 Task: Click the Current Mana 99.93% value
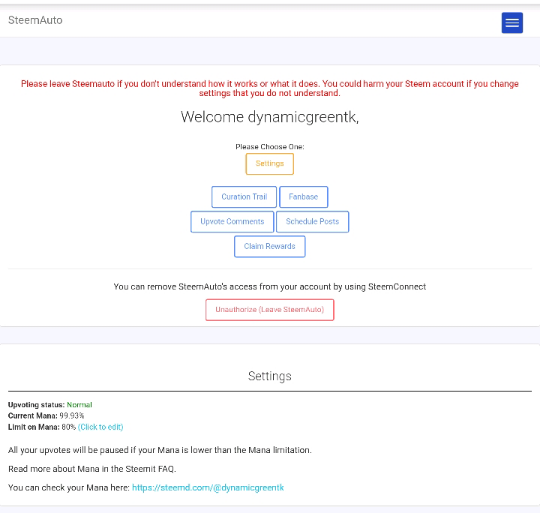click(x=72, y=416)
